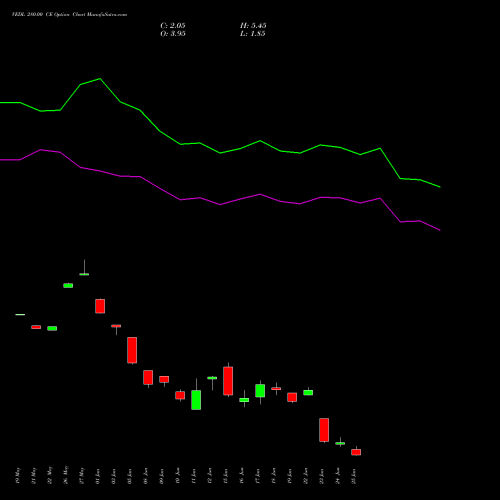Click the chart title text at top left

coord(69,15)
